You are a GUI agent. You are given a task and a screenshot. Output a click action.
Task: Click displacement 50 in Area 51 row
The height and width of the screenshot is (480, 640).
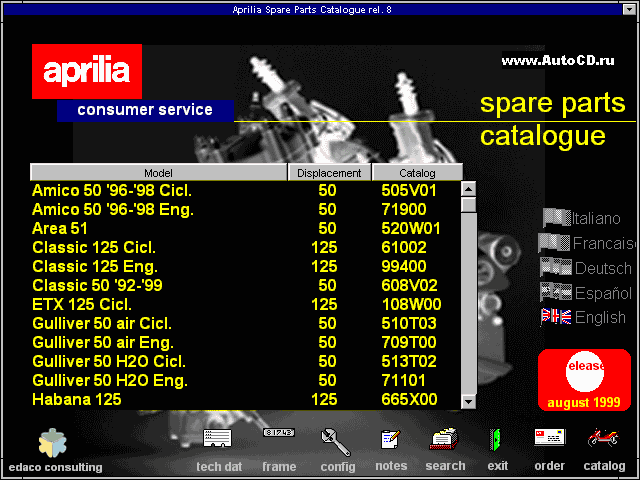tap(327, 229)
